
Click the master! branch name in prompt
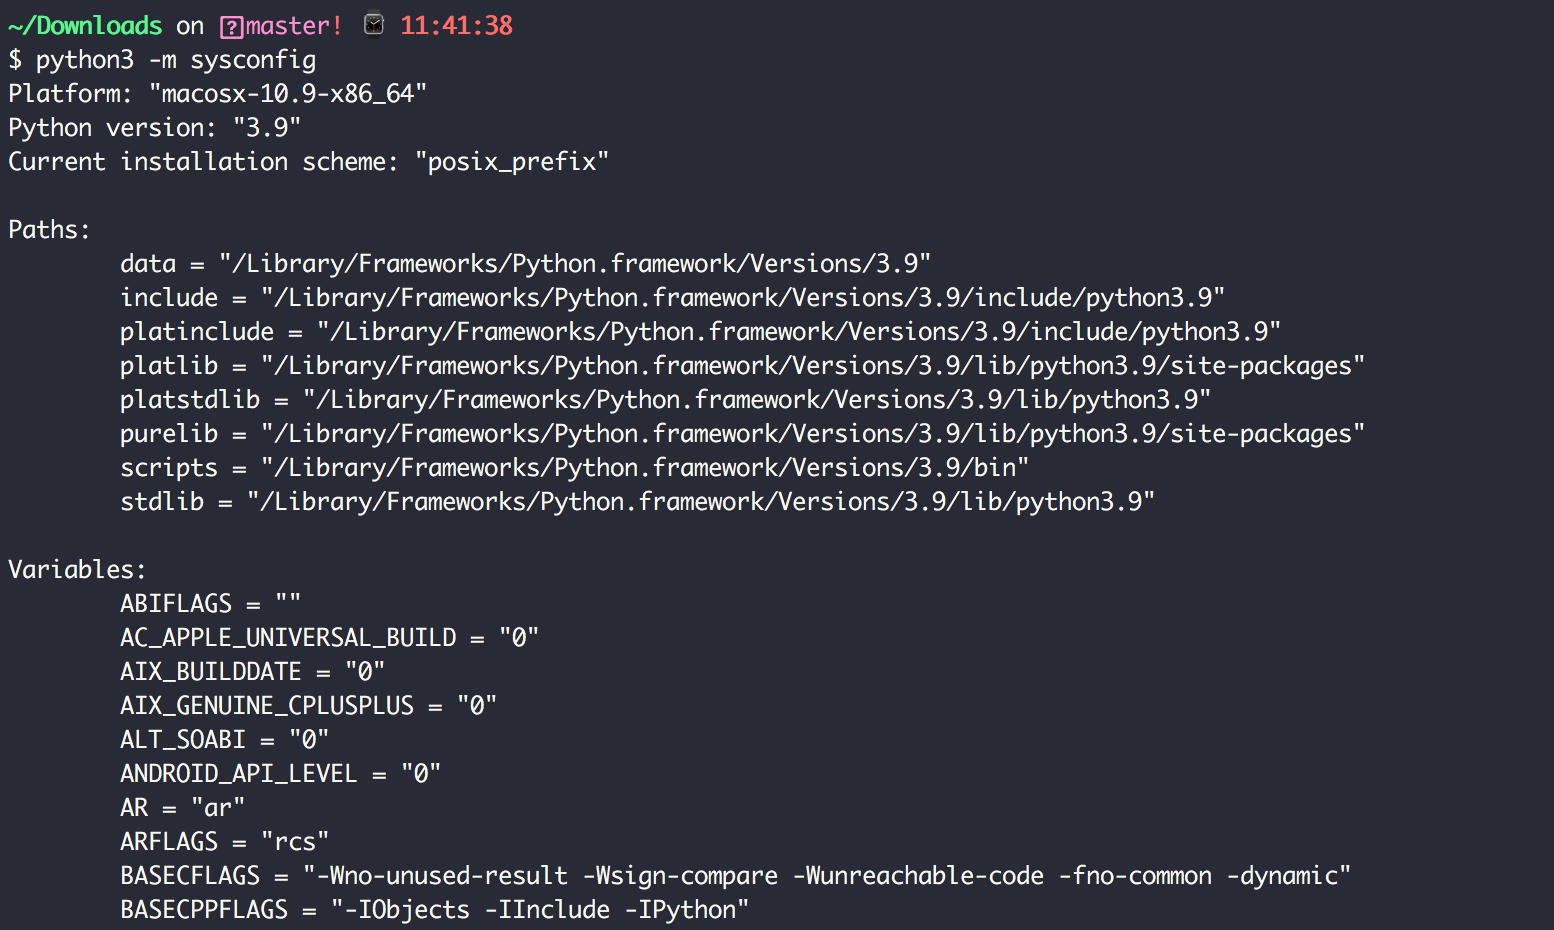[294, 26]
